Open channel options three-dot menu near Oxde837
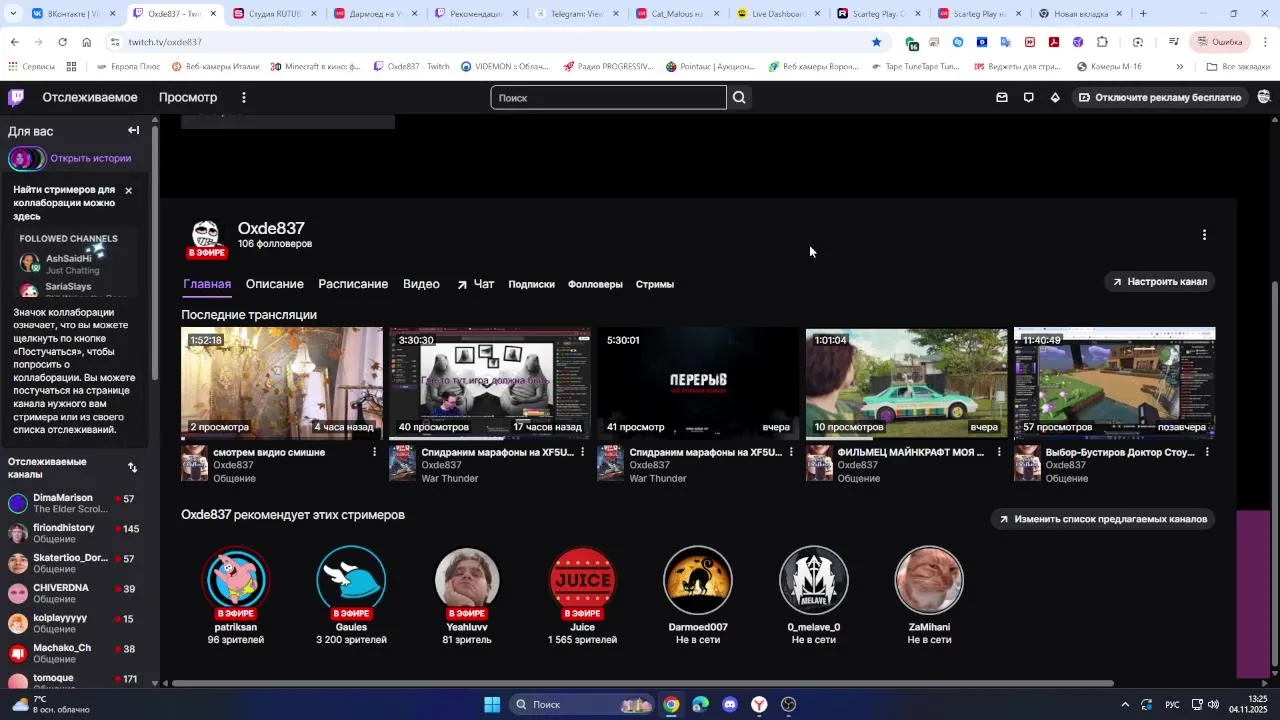 coord(1204,235)
